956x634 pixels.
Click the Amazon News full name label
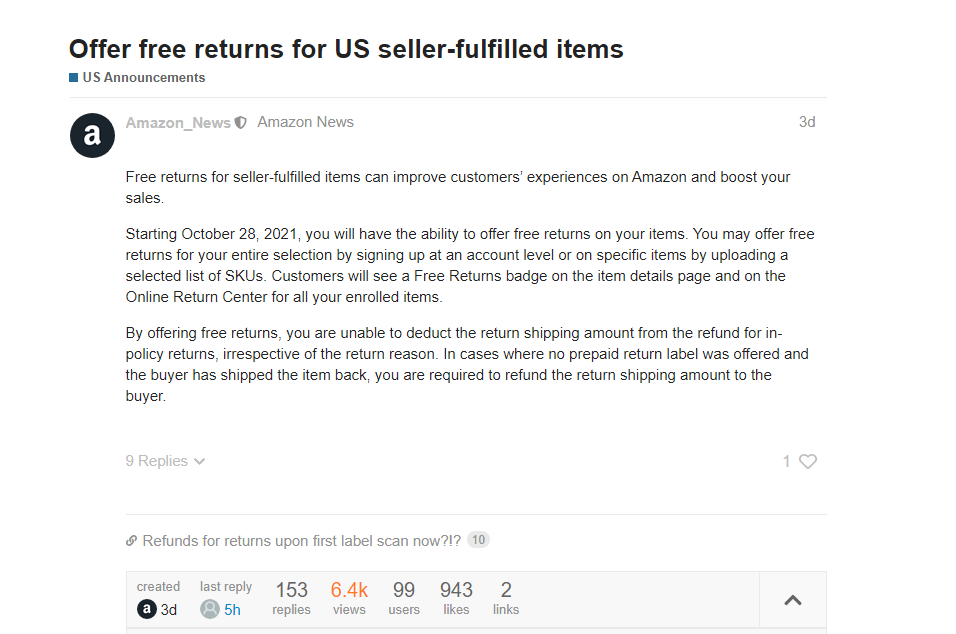[305, 122]
